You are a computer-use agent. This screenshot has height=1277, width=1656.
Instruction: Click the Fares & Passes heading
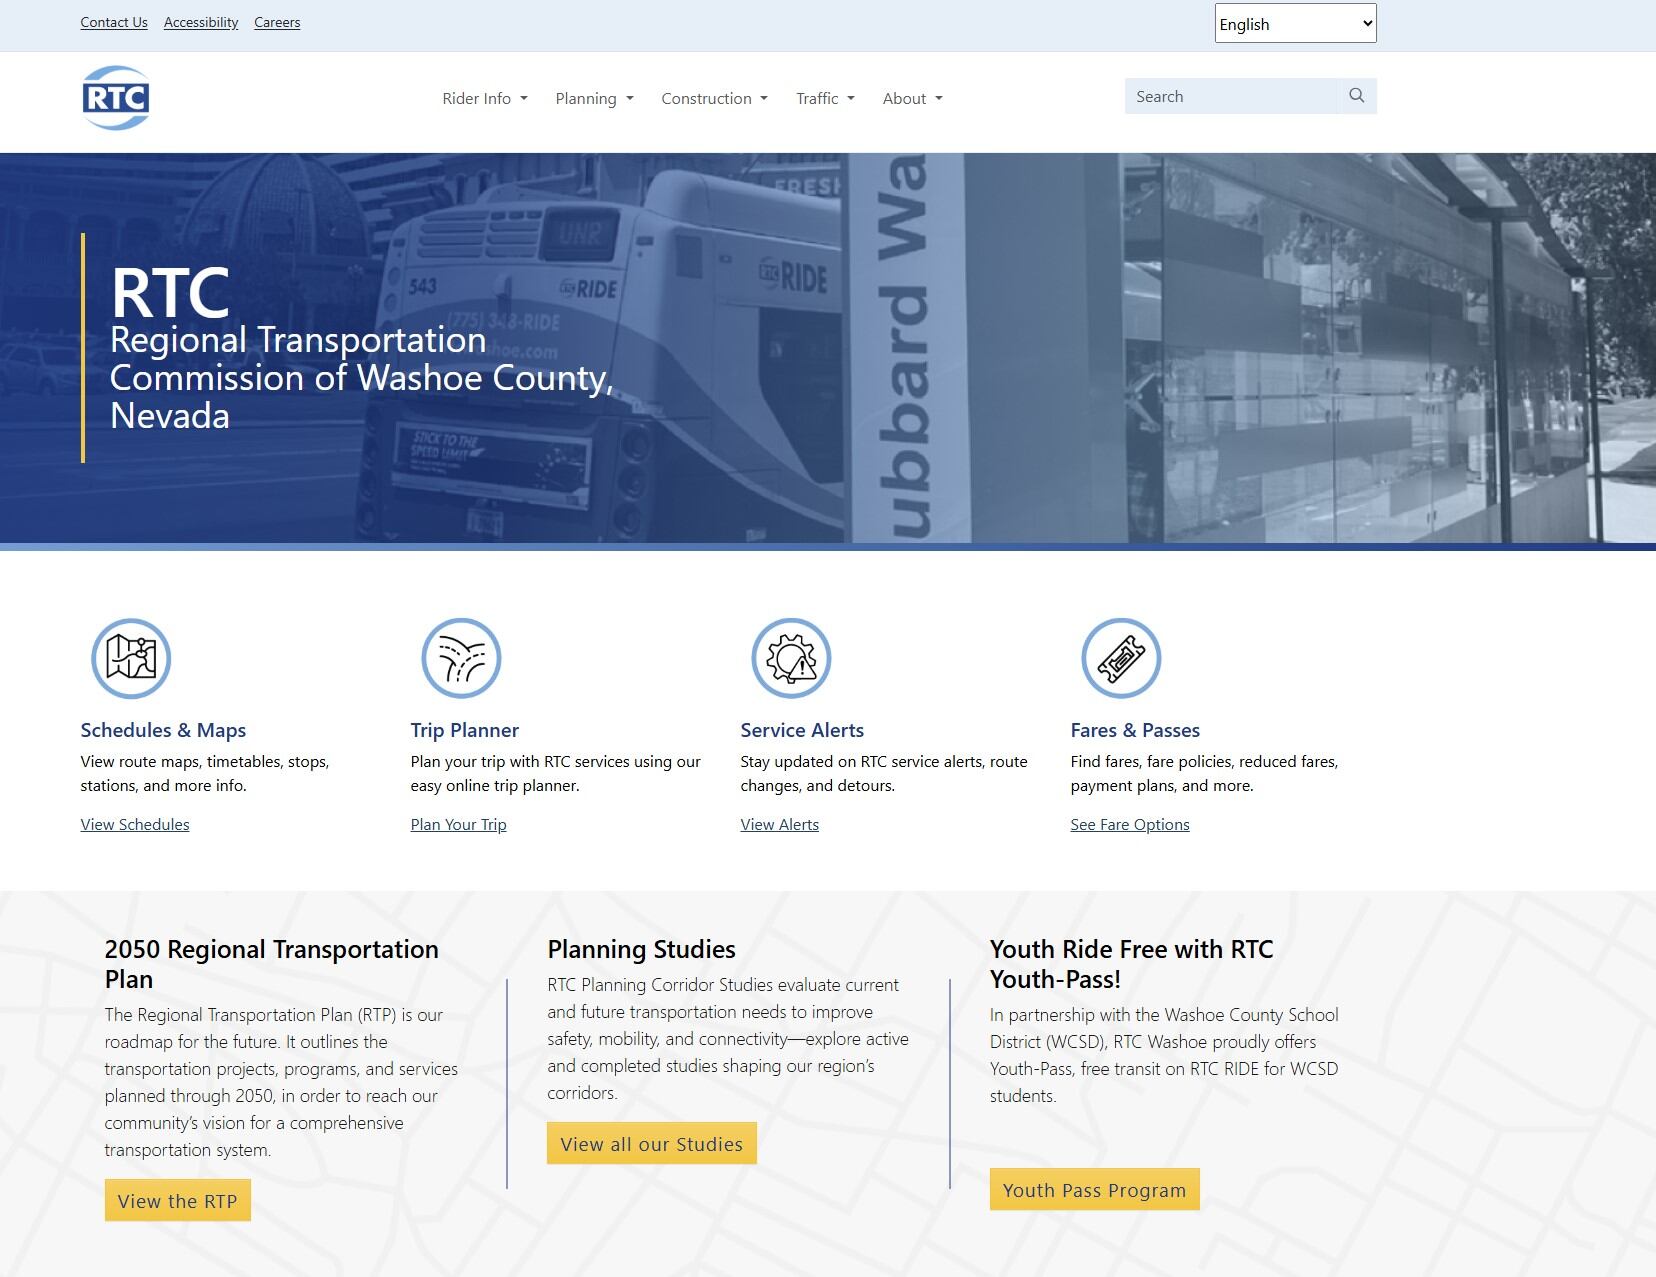coord(1135,730)
